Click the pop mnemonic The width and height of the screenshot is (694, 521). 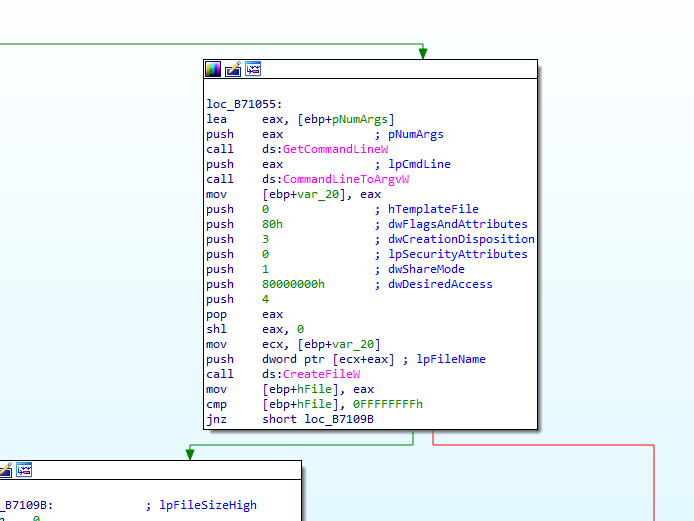point(216,314)
